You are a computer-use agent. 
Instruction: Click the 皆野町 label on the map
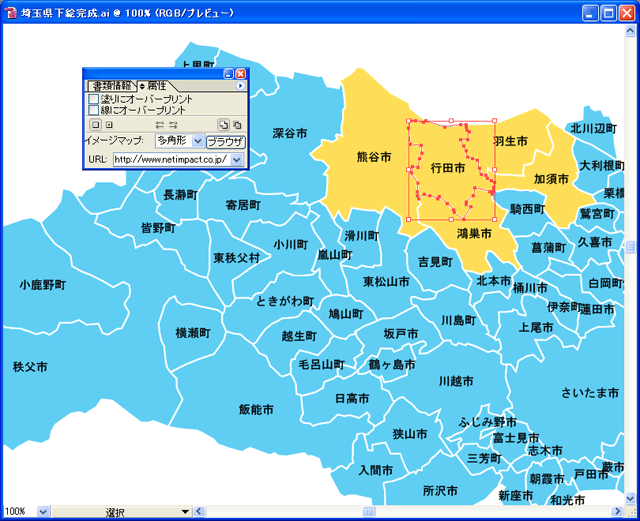[158, 228]
